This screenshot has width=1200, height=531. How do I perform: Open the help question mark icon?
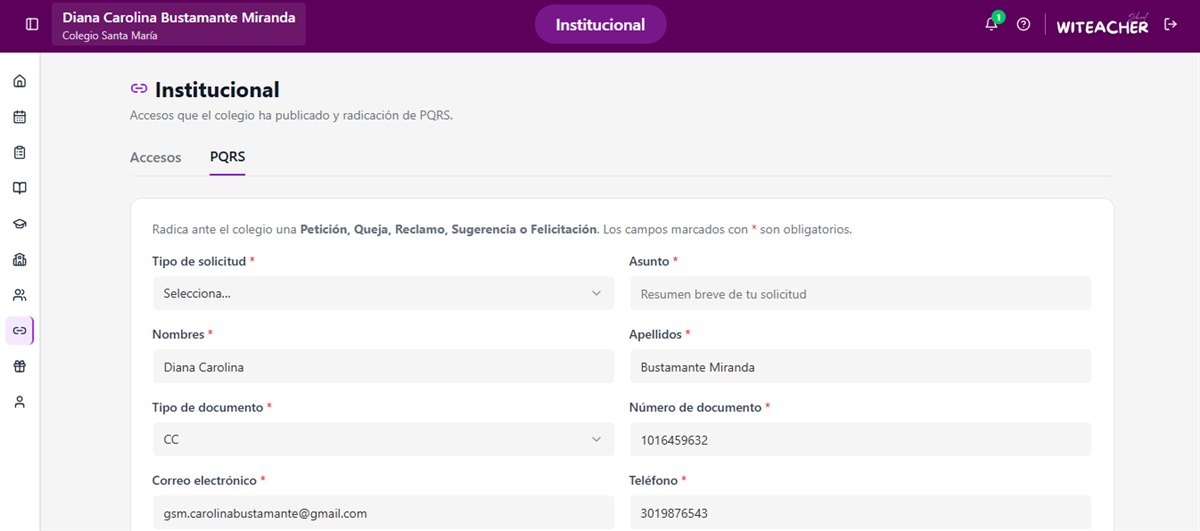pyautogui.click(x=1023, y=24)
